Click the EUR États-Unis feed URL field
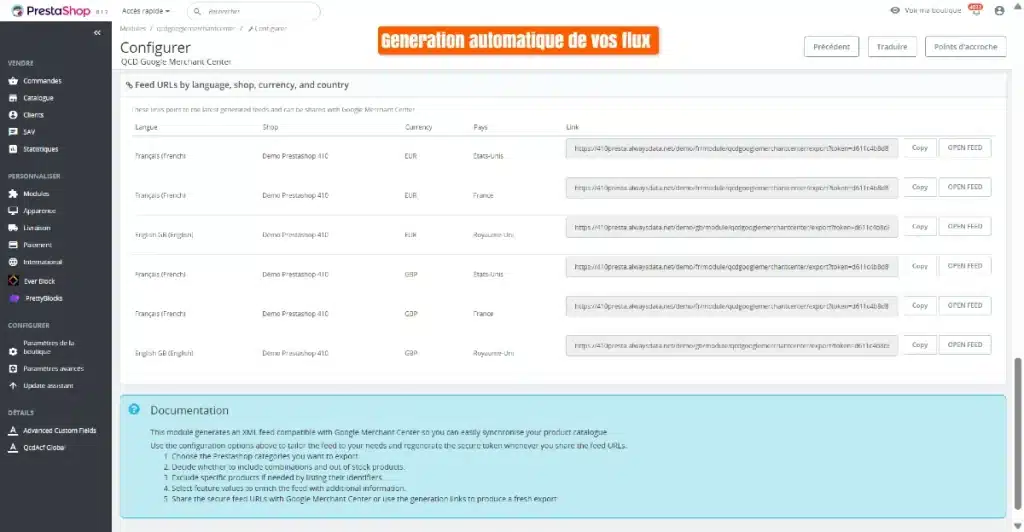 click(731, 148)
